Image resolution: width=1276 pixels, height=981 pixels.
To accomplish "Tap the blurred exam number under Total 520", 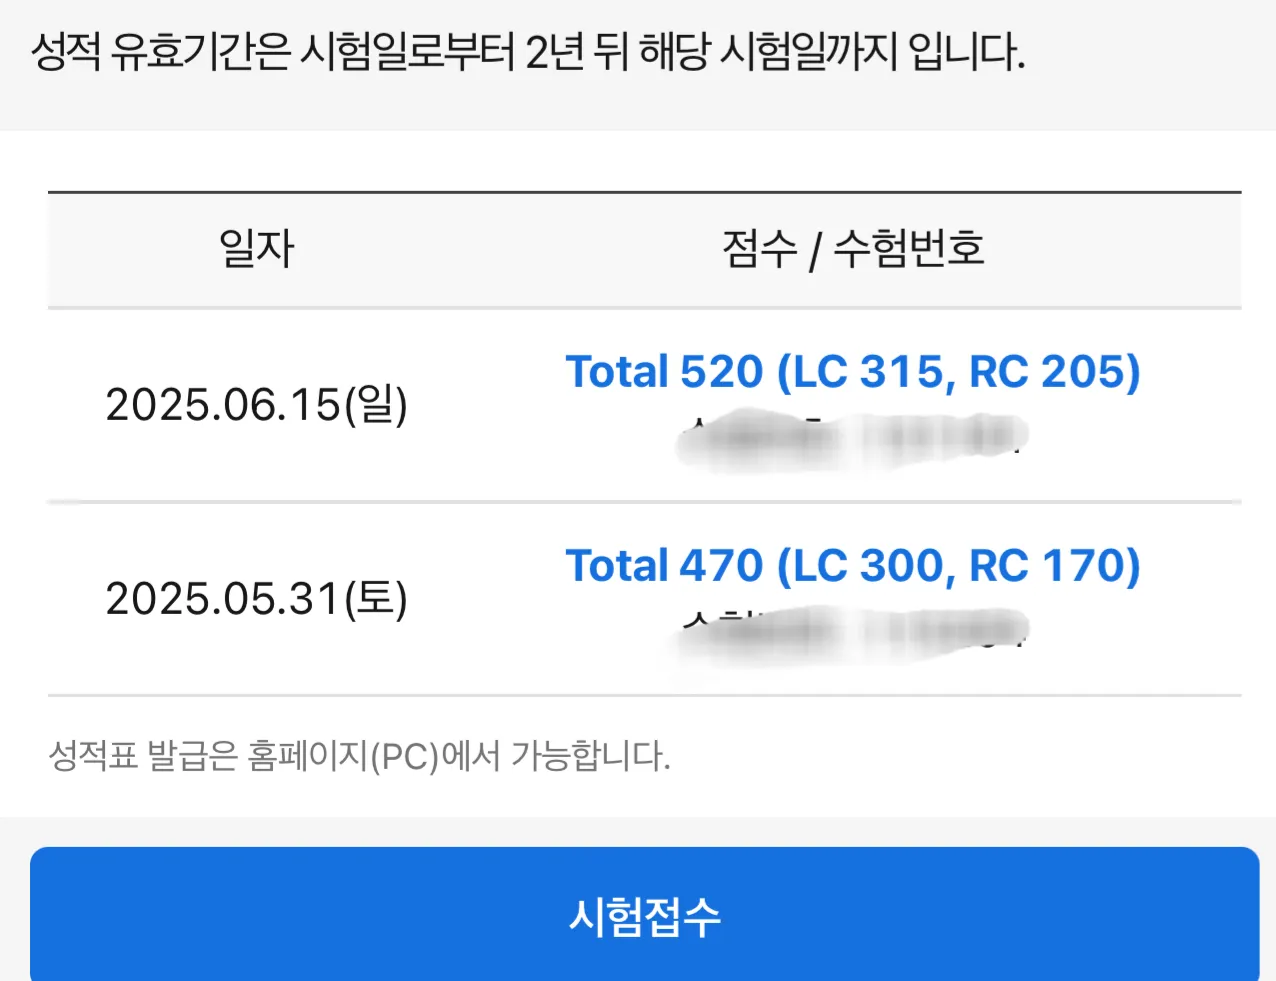I will coord(850,436).
